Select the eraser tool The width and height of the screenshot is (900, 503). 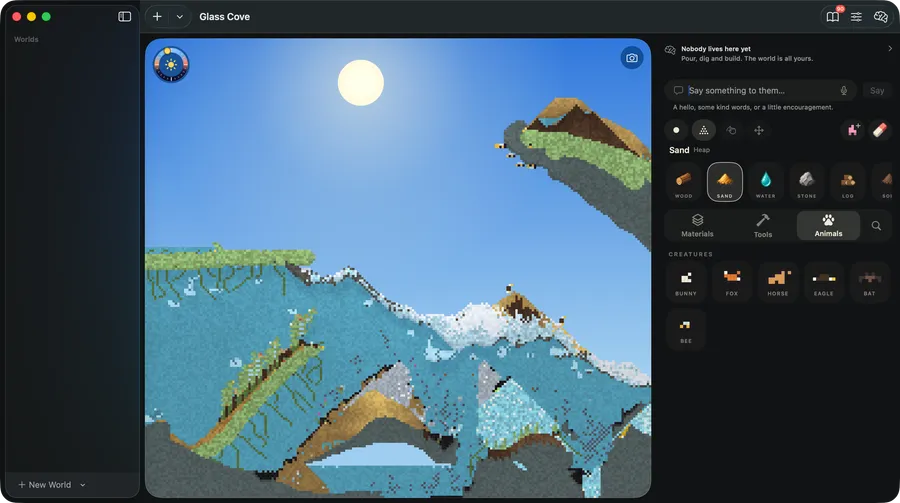[x=879, y=130]
